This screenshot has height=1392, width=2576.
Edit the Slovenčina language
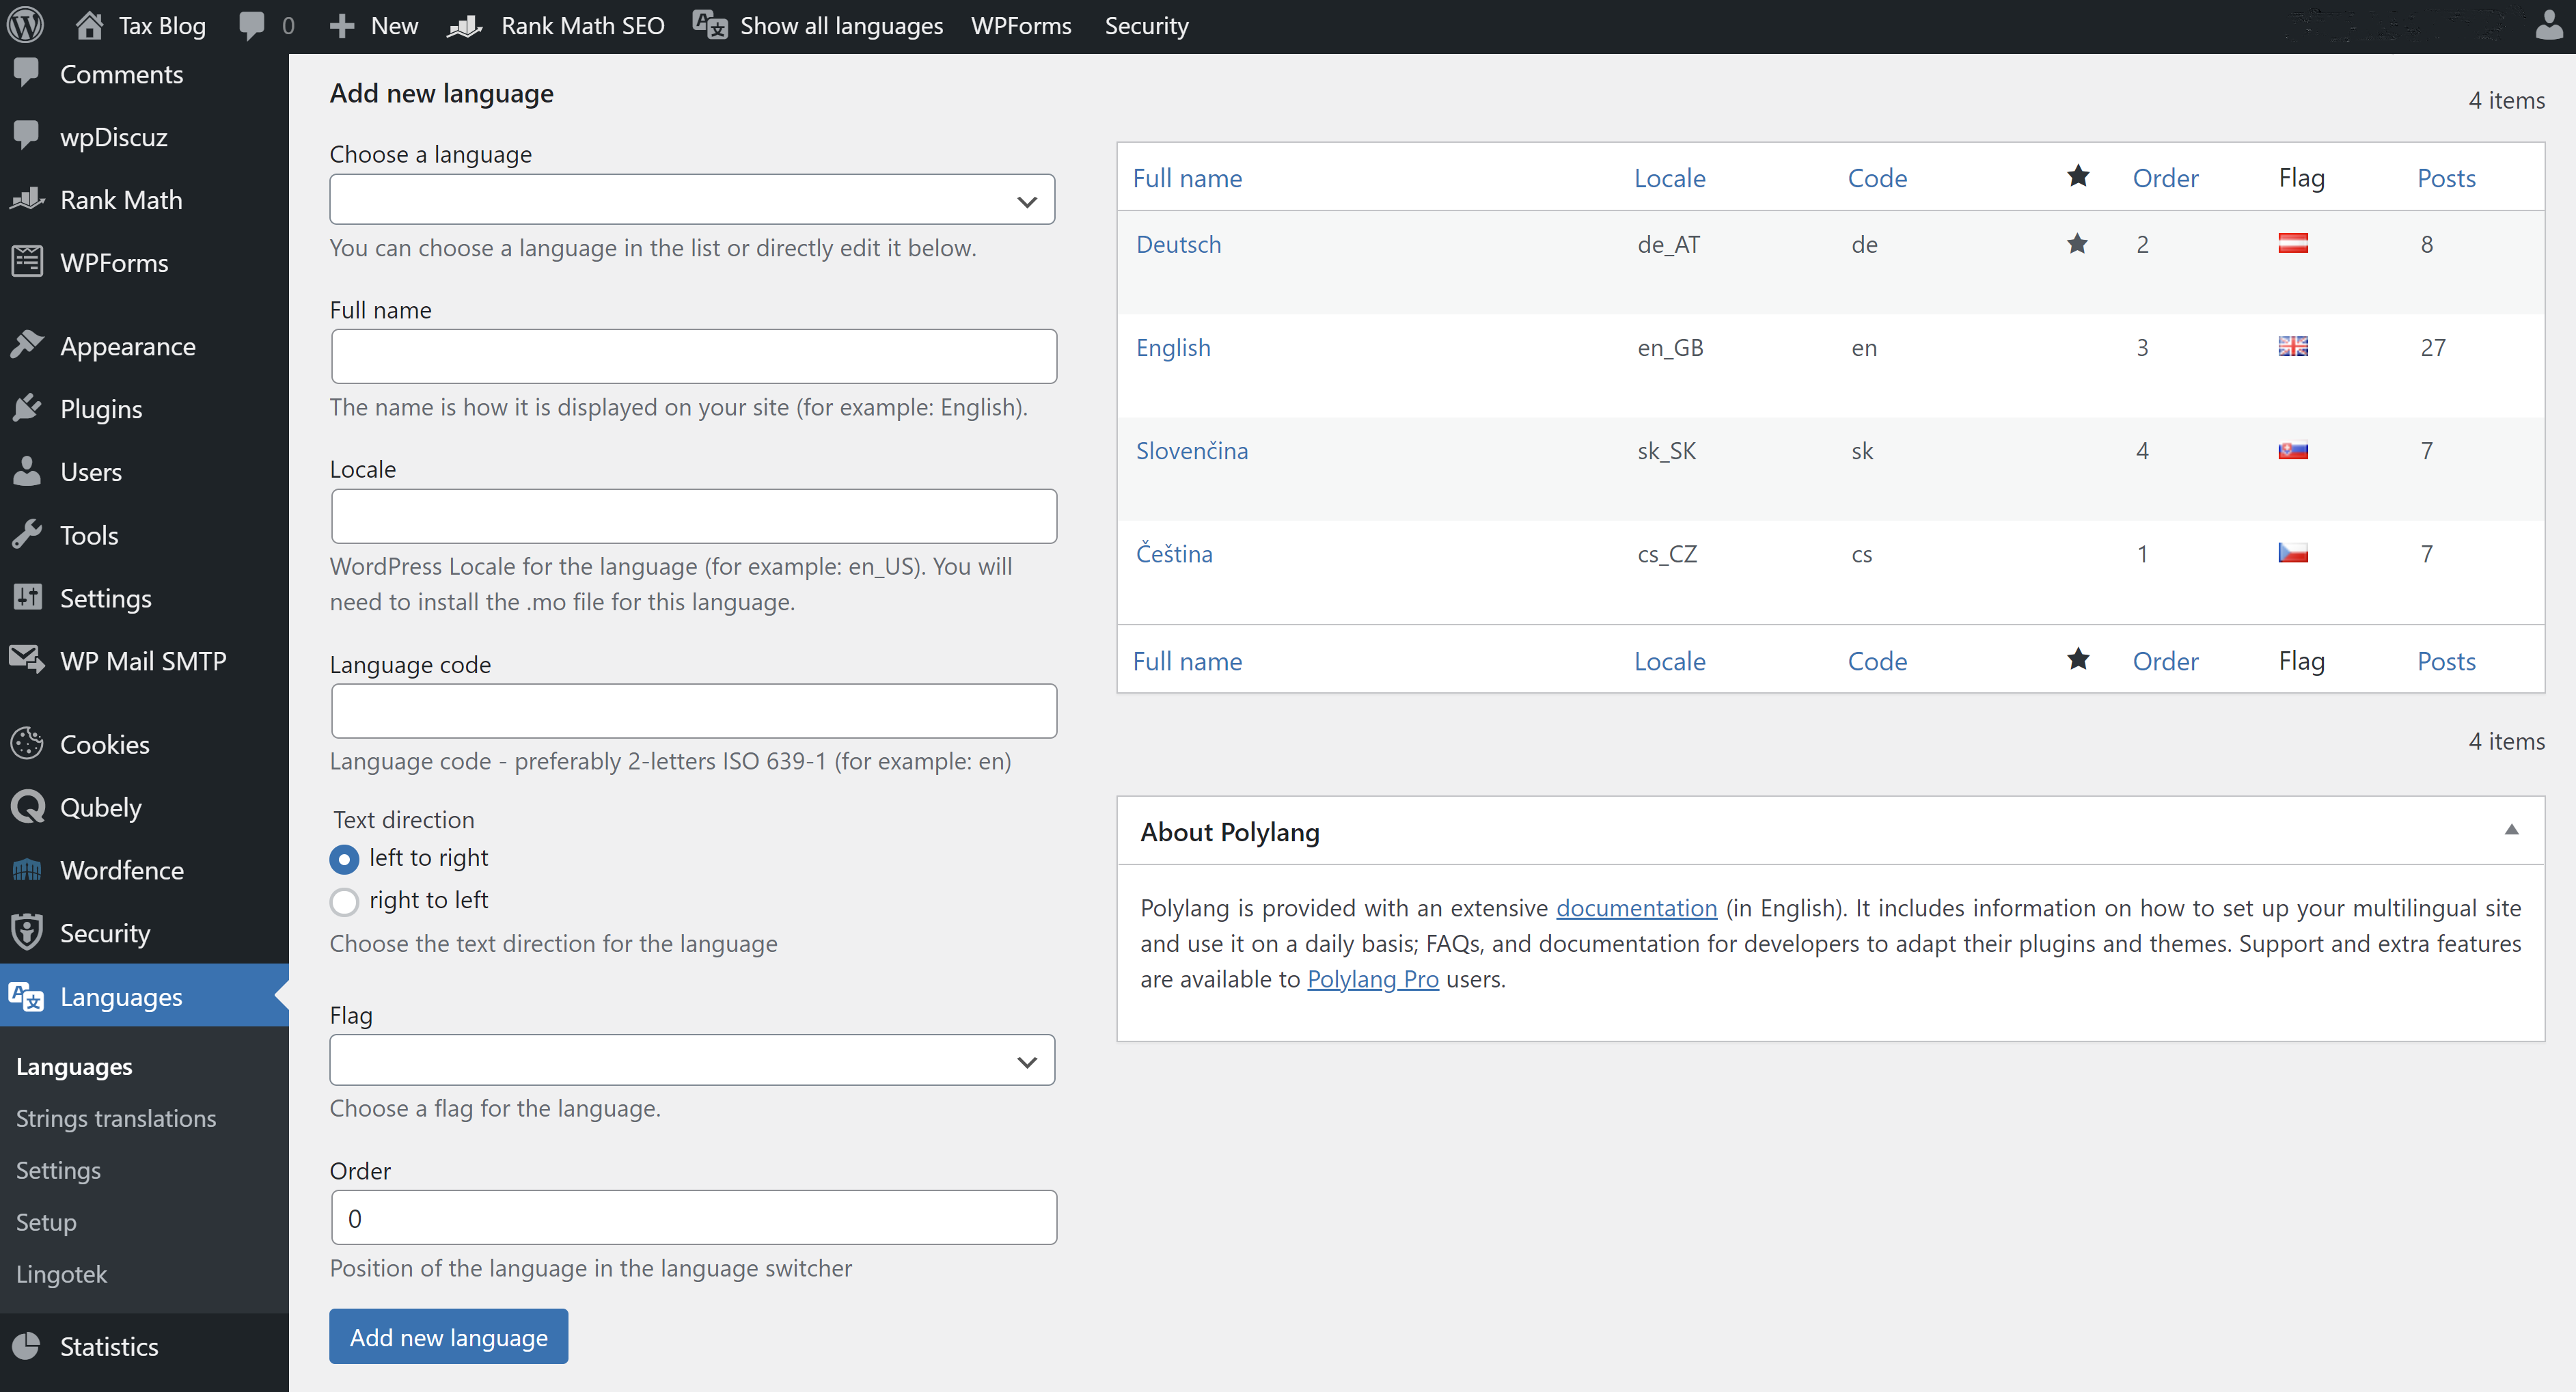(x=1191, y=450)
